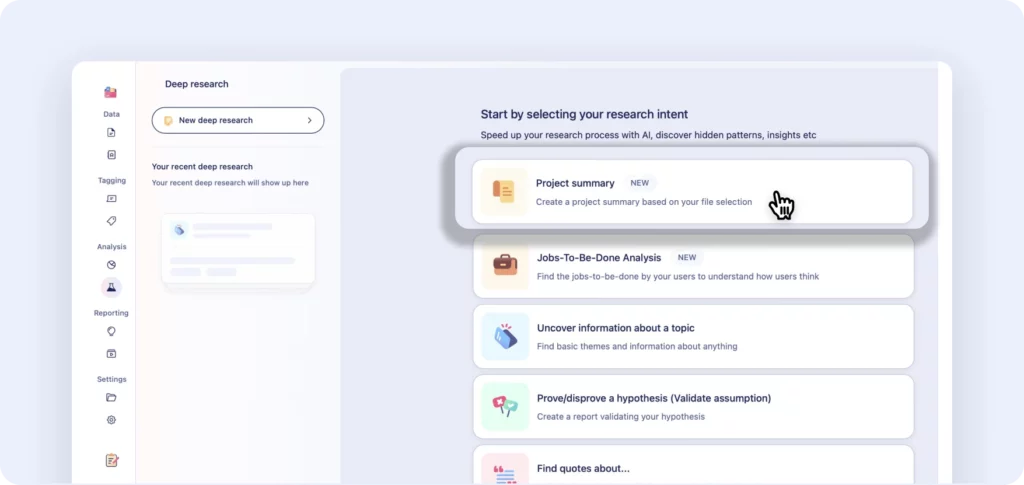
Task: Click the Settings section label in sidebar
Action: 111,379
